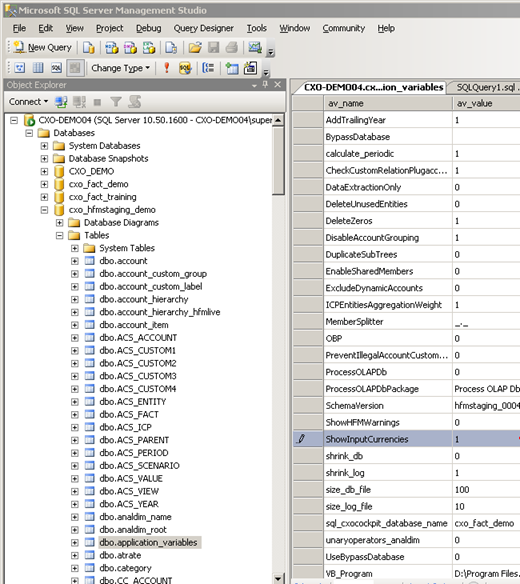Click the Analysis Services MDX Query icon
The width and height of the screenshot is (520, 584).
(112, 48)
